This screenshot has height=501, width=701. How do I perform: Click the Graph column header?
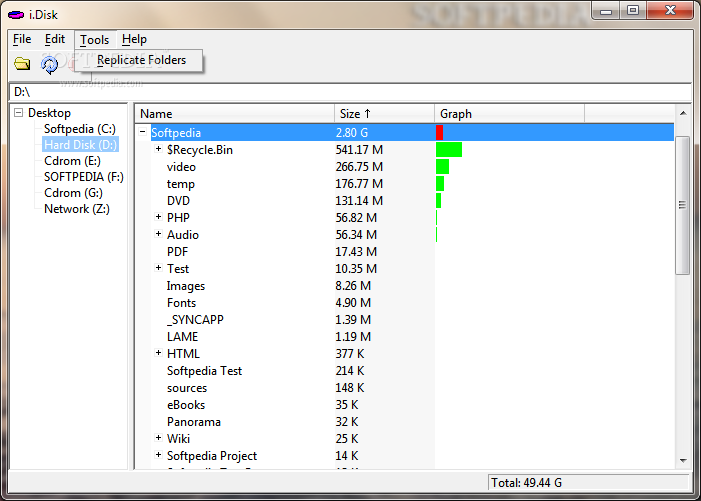[x=509, y=114]
